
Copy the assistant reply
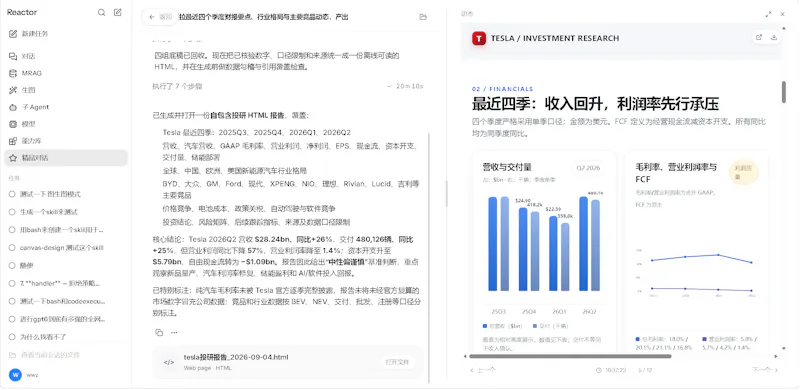coord(159,332)
